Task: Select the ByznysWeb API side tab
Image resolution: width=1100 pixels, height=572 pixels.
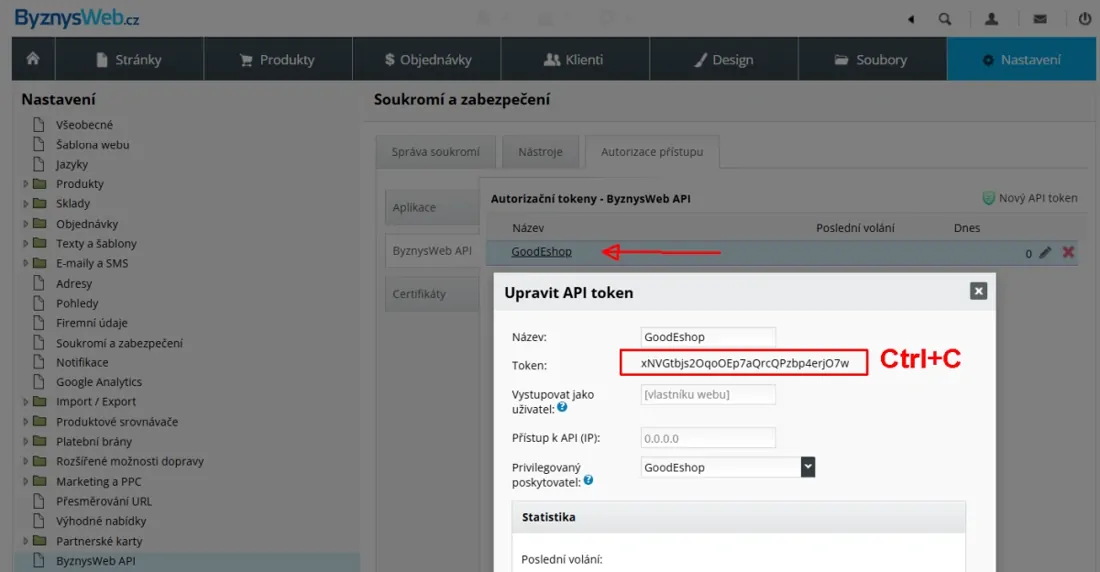Action: click(x=432, y=251)
